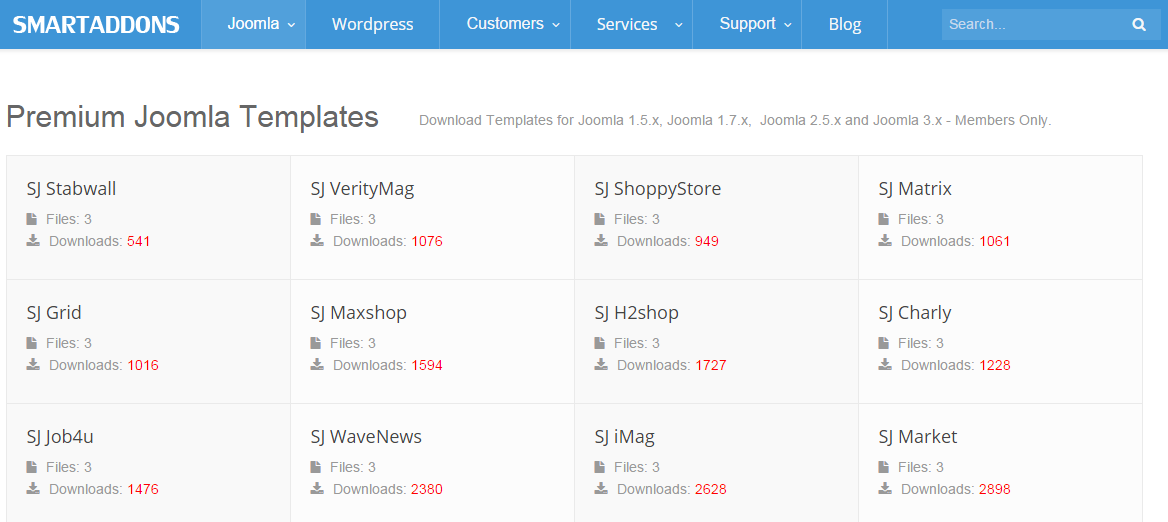Open the SJ WaveNews template
The width and height of the screenshot is (1168, 522).
pyautogui.click(x=366, y=437)
